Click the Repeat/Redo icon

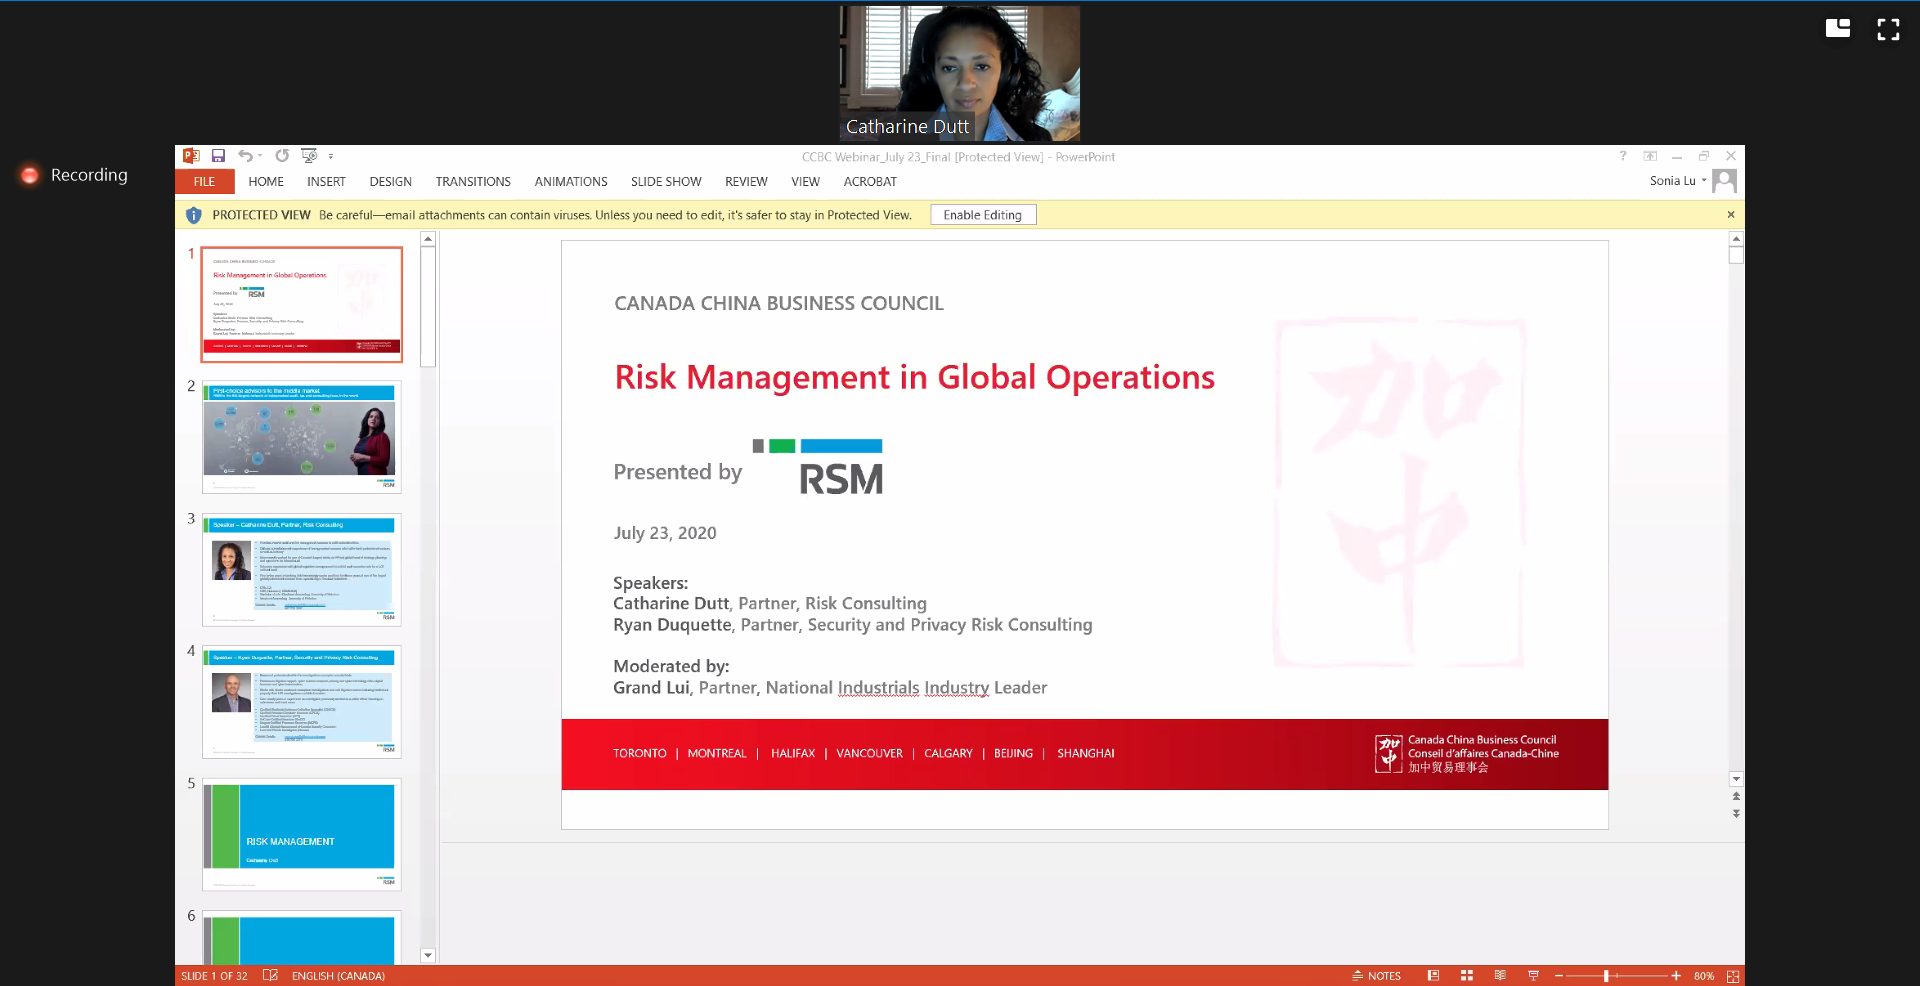click(x=282, y=156)
